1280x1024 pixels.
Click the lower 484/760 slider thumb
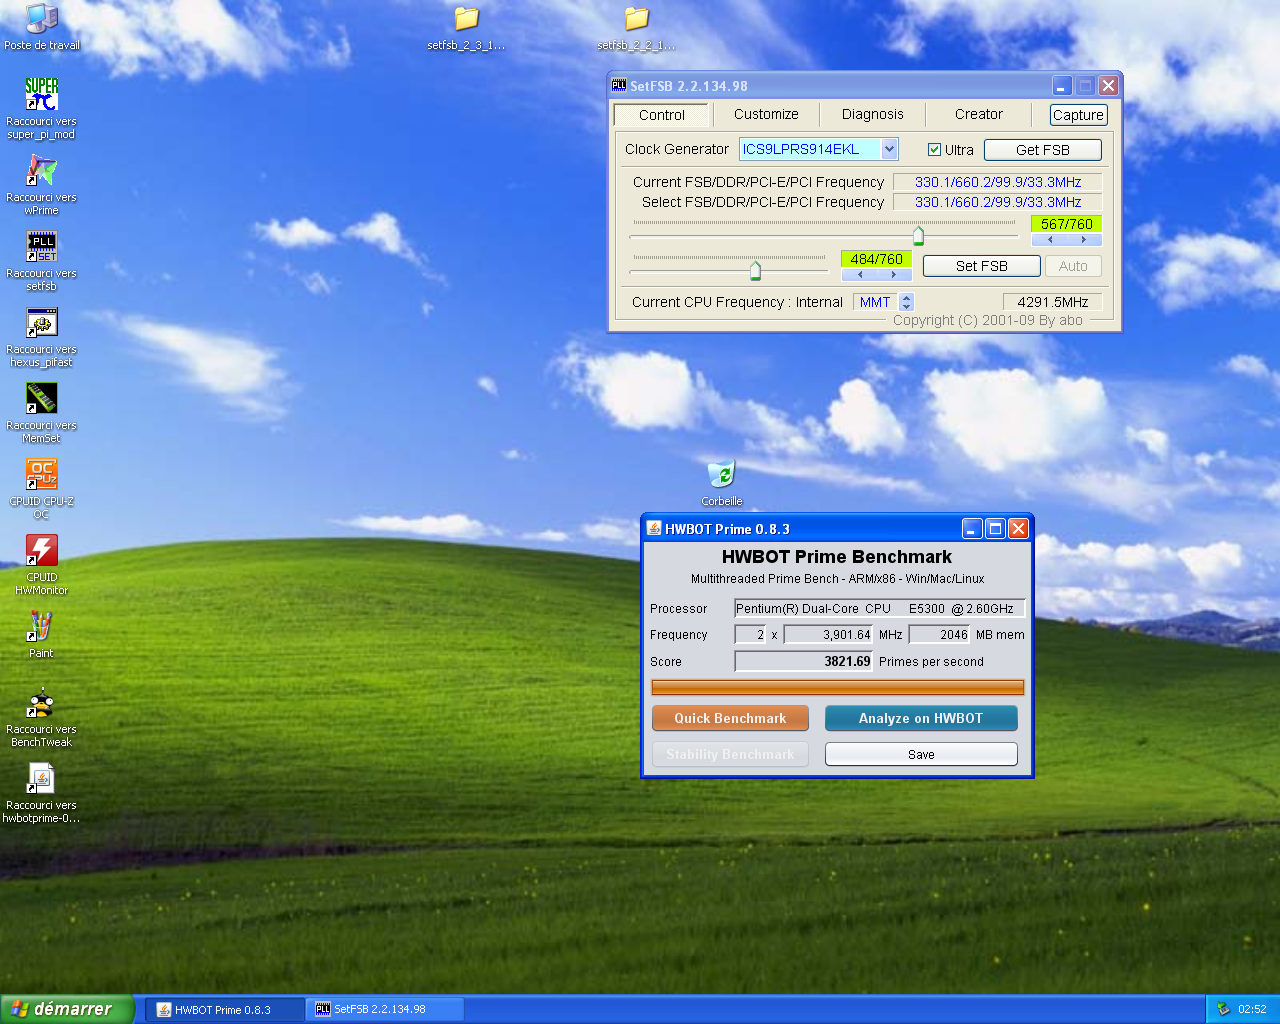(x=755, y=270)
